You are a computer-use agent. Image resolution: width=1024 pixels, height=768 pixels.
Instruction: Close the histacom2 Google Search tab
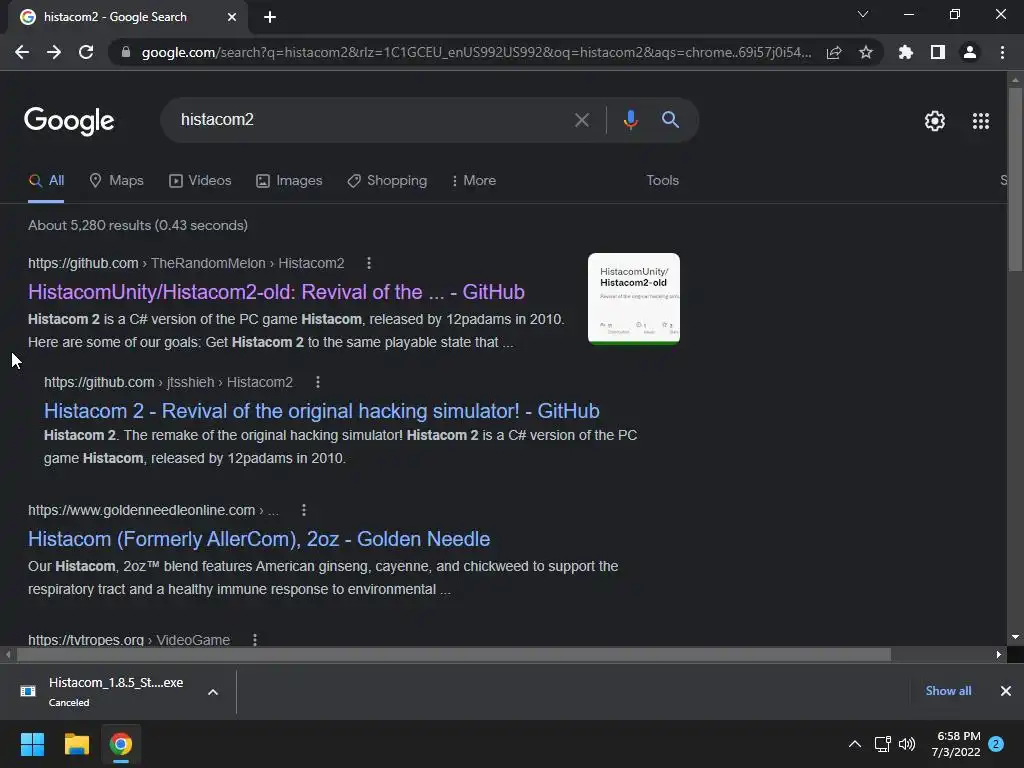tap(232, 17)
